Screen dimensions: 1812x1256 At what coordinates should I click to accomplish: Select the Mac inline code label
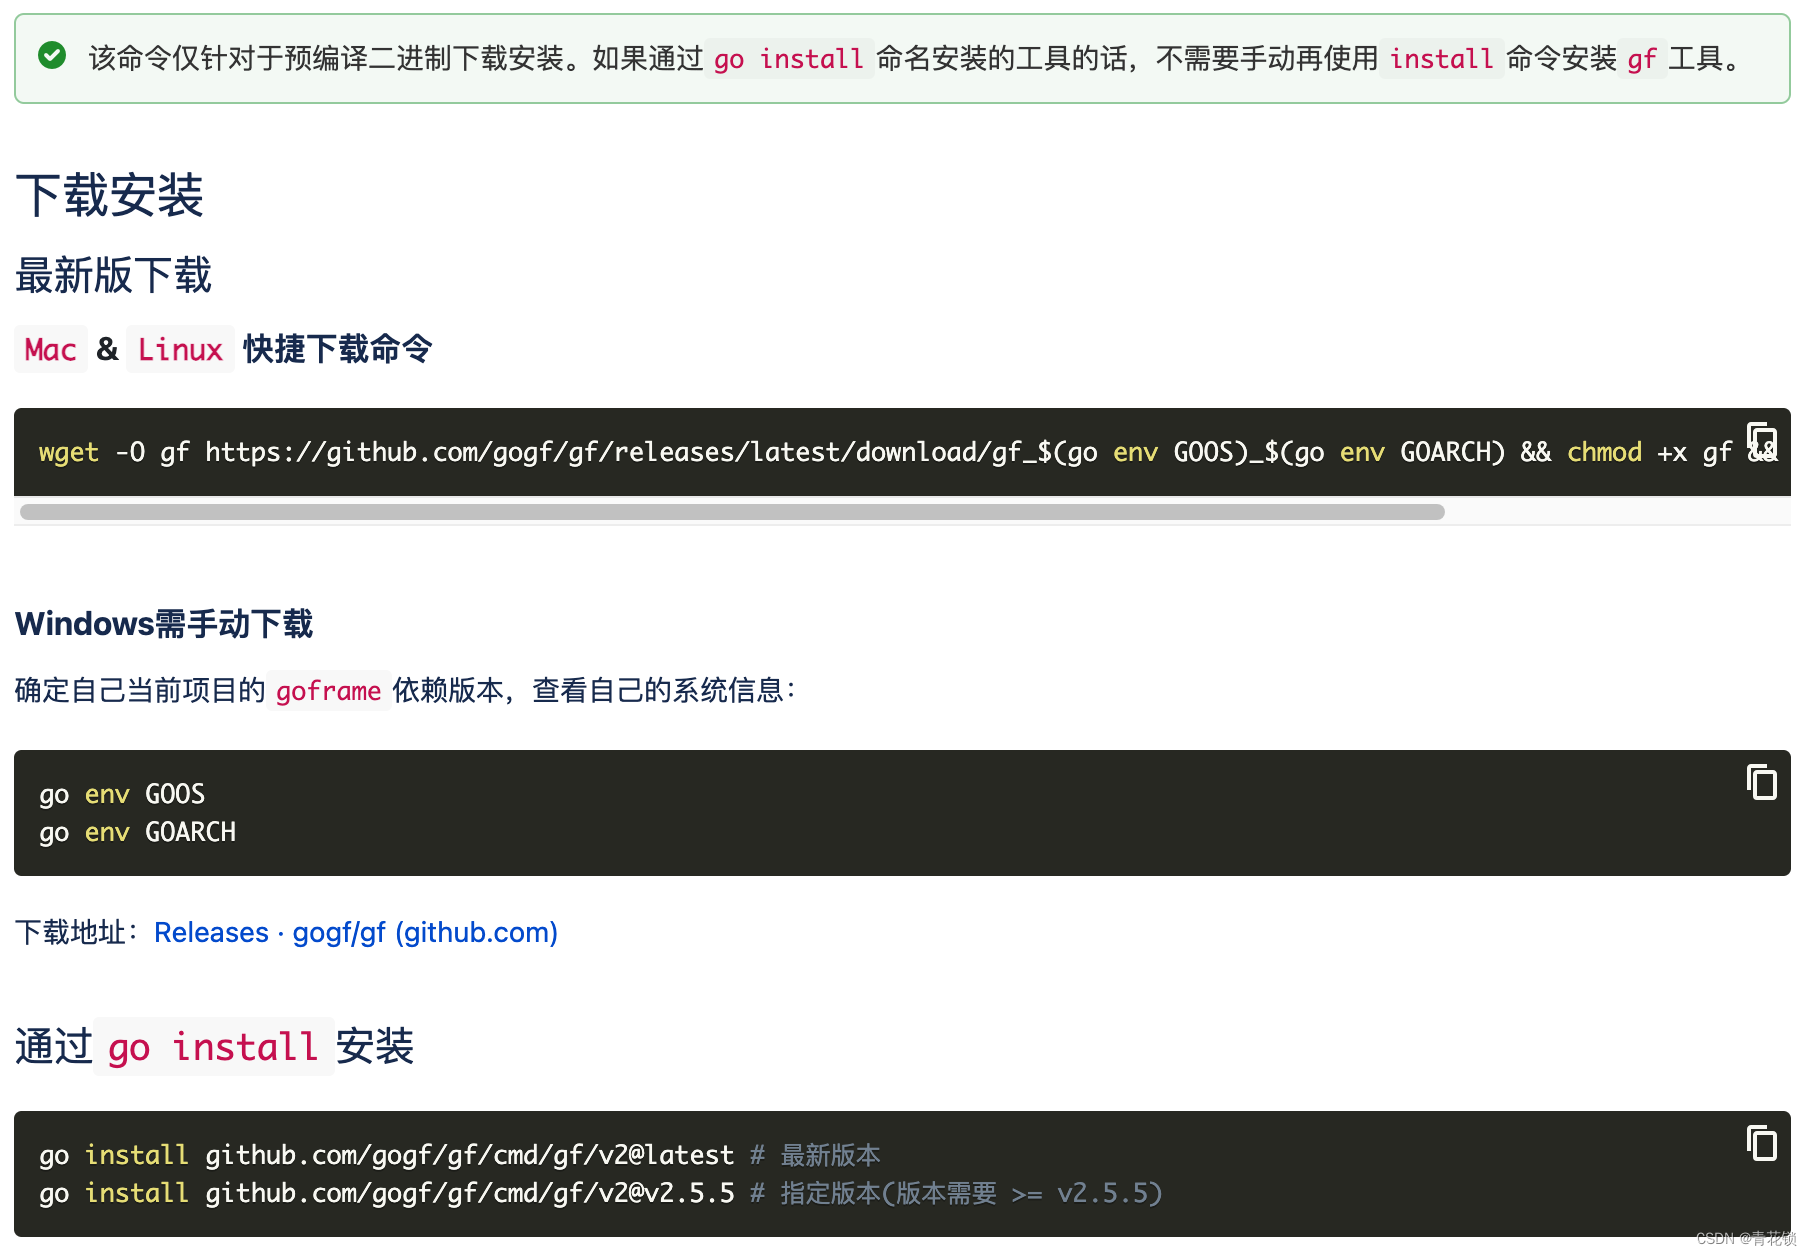pos(51,349)
